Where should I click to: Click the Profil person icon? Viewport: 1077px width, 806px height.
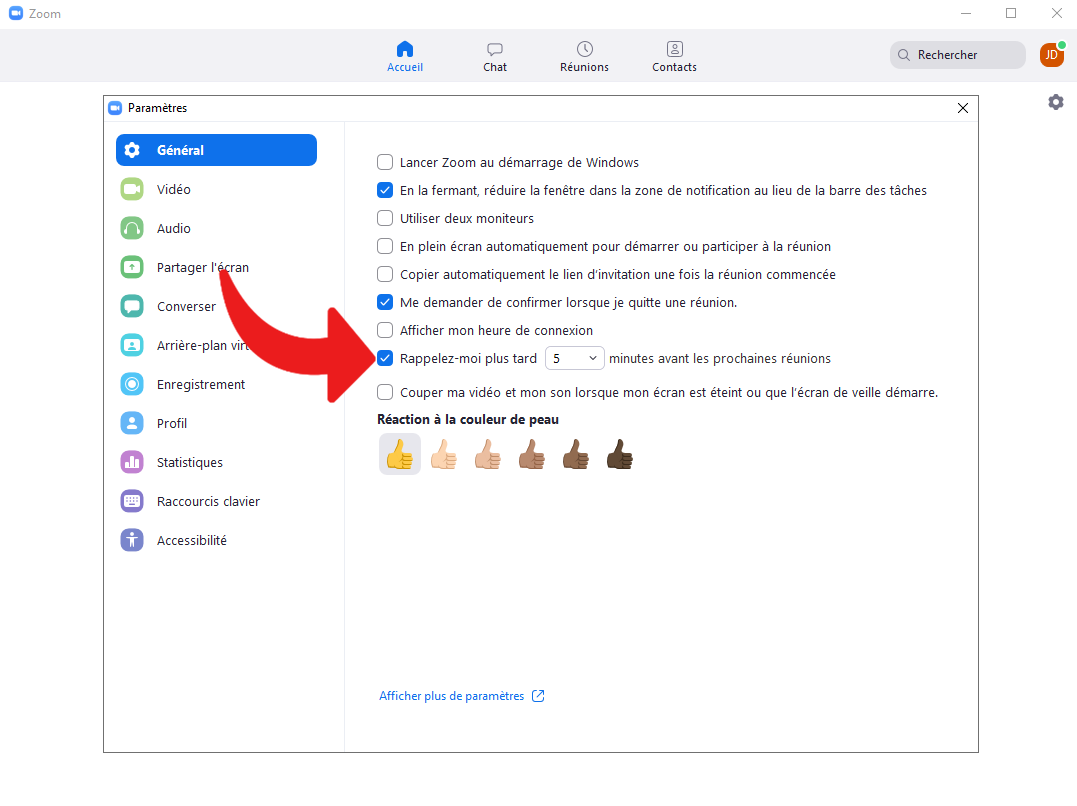(x=132, y=423)
